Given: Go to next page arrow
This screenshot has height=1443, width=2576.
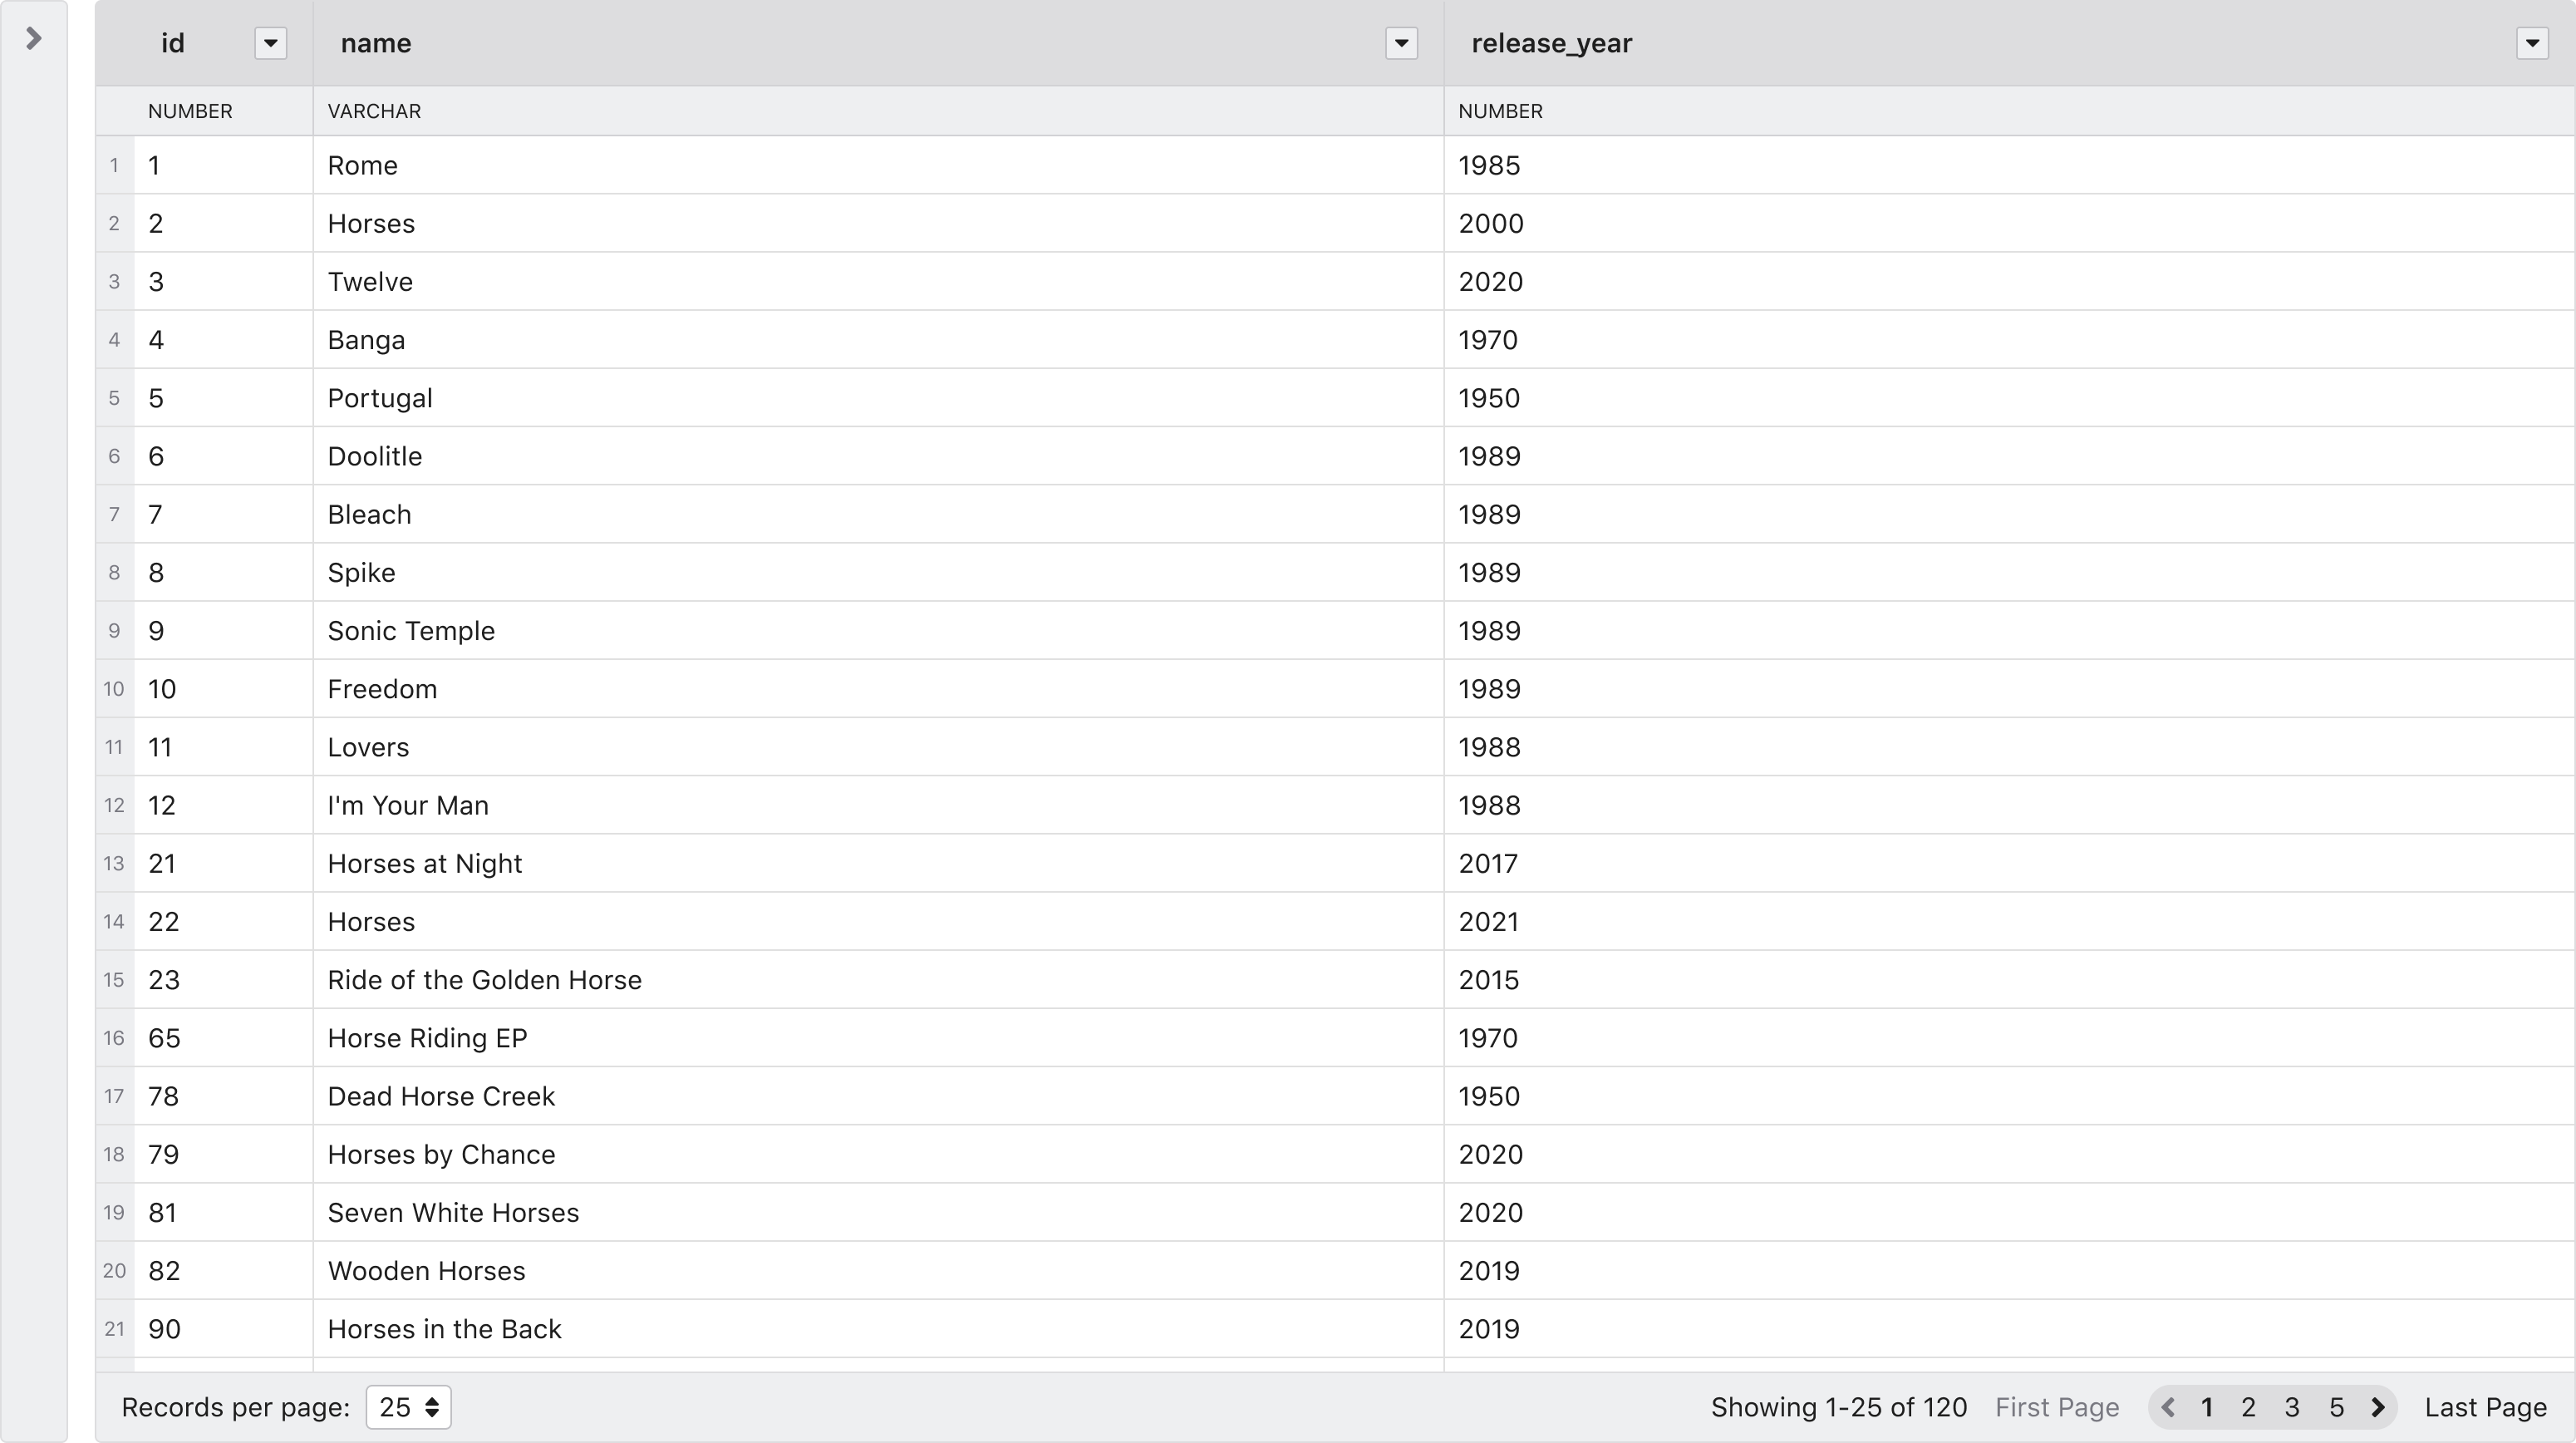Looking at the screenshot, I should coord(2378,1407).
